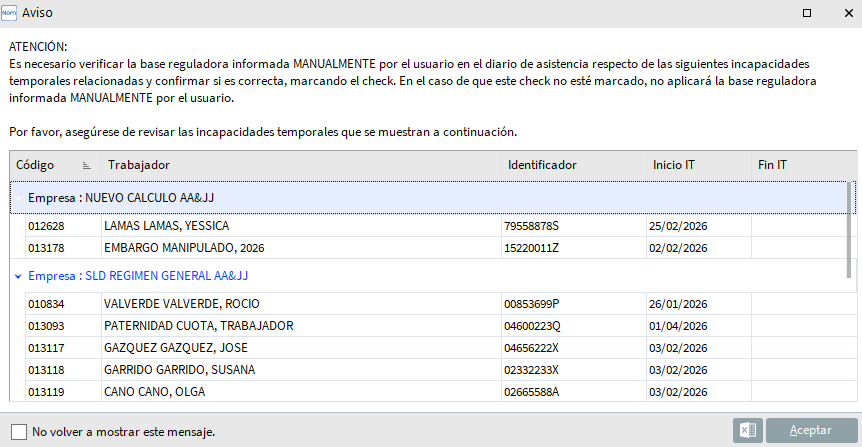
Task: Click the sort icon in Código header
Action: point(86,165)
